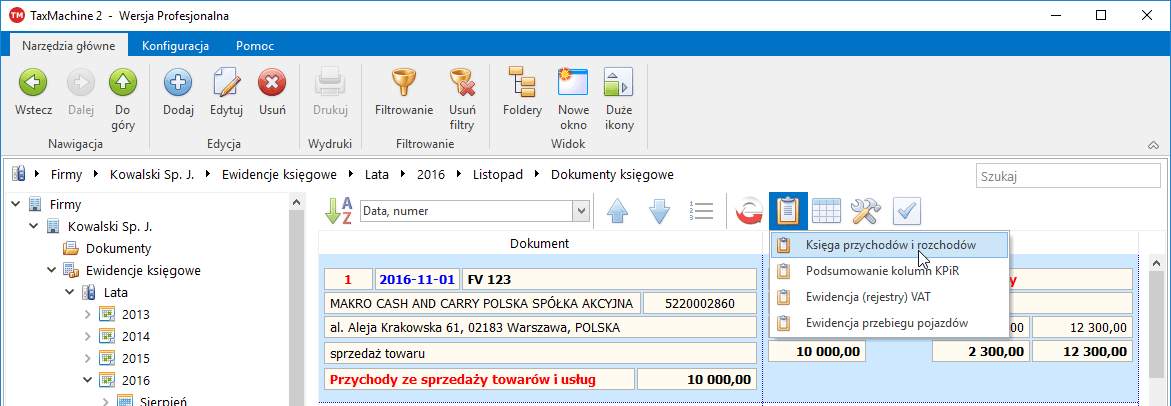
Task: Switch to Duże ikony view
Action: coord(619,99)
